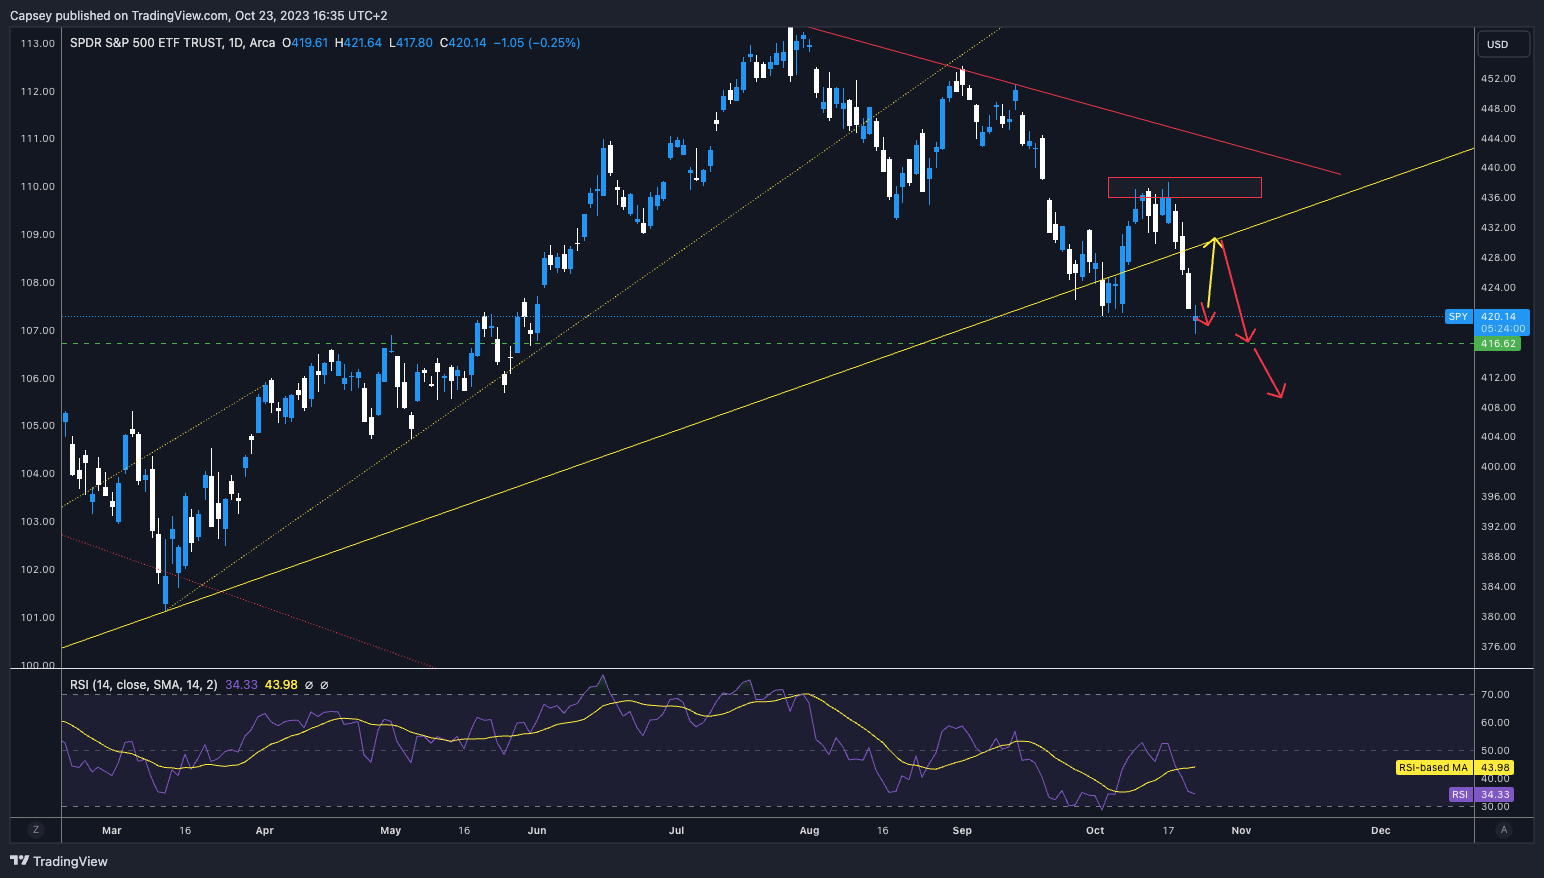Click the first ∅ symbol in RSI legend
Screen dimensions: 1544x878
coord(309,685)
